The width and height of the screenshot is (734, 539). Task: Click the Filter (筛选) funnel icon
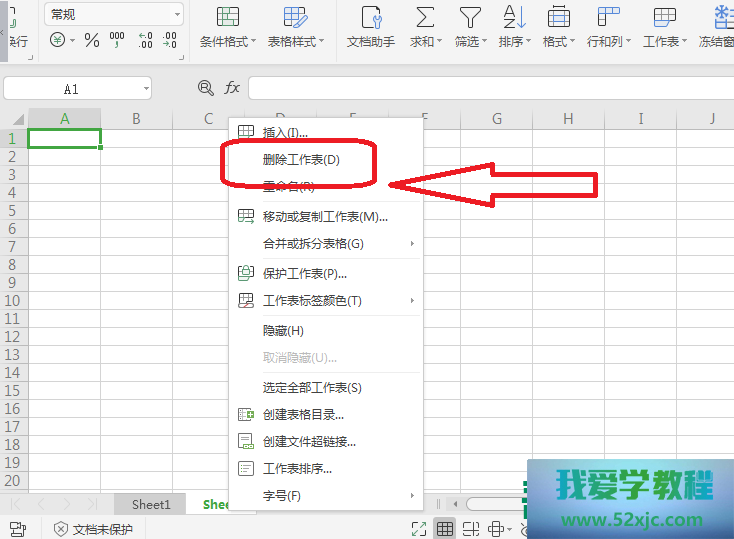coord(469,17)
